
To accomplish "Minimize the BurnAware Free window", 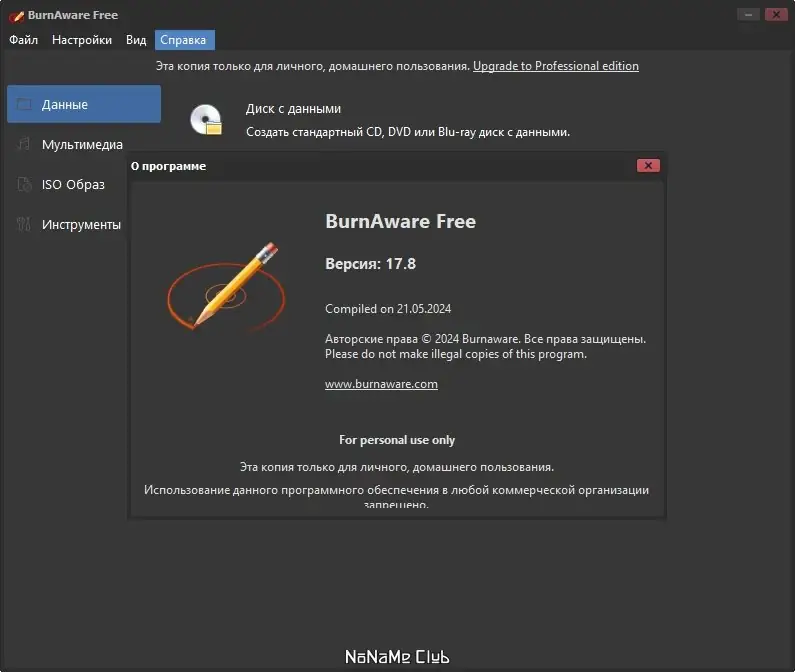I will point(748,15).
